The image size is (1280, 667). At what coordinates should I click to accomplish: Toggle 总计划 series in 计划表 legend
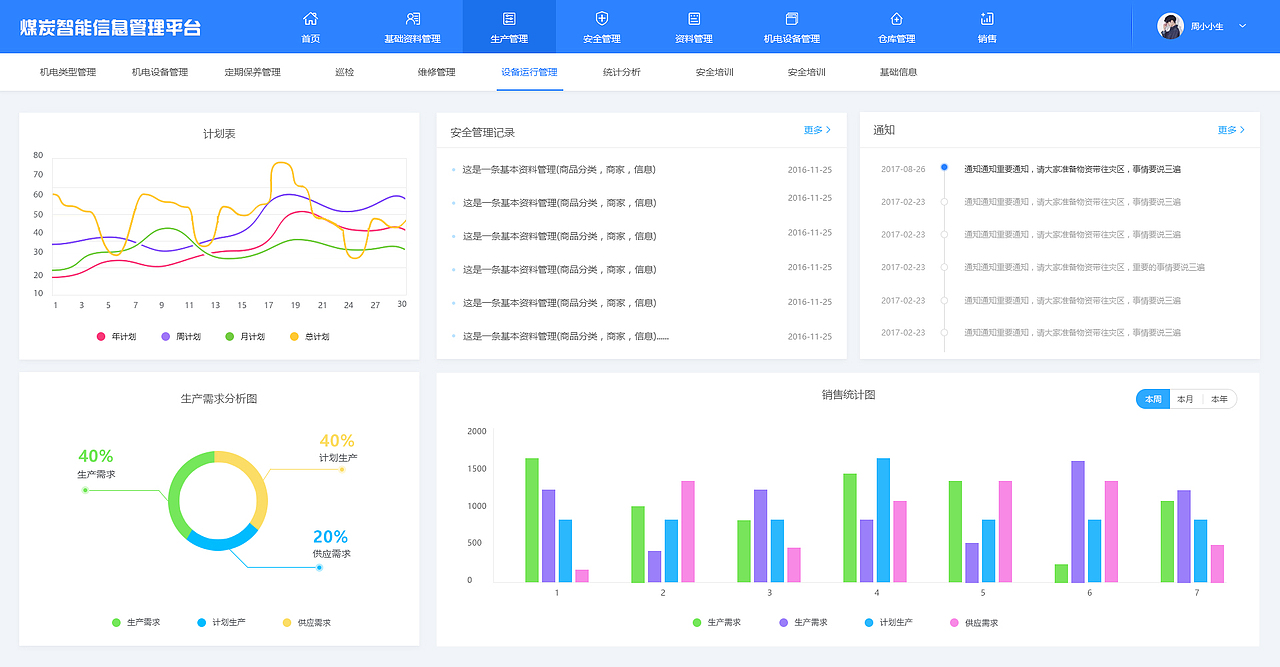point(309,337)
